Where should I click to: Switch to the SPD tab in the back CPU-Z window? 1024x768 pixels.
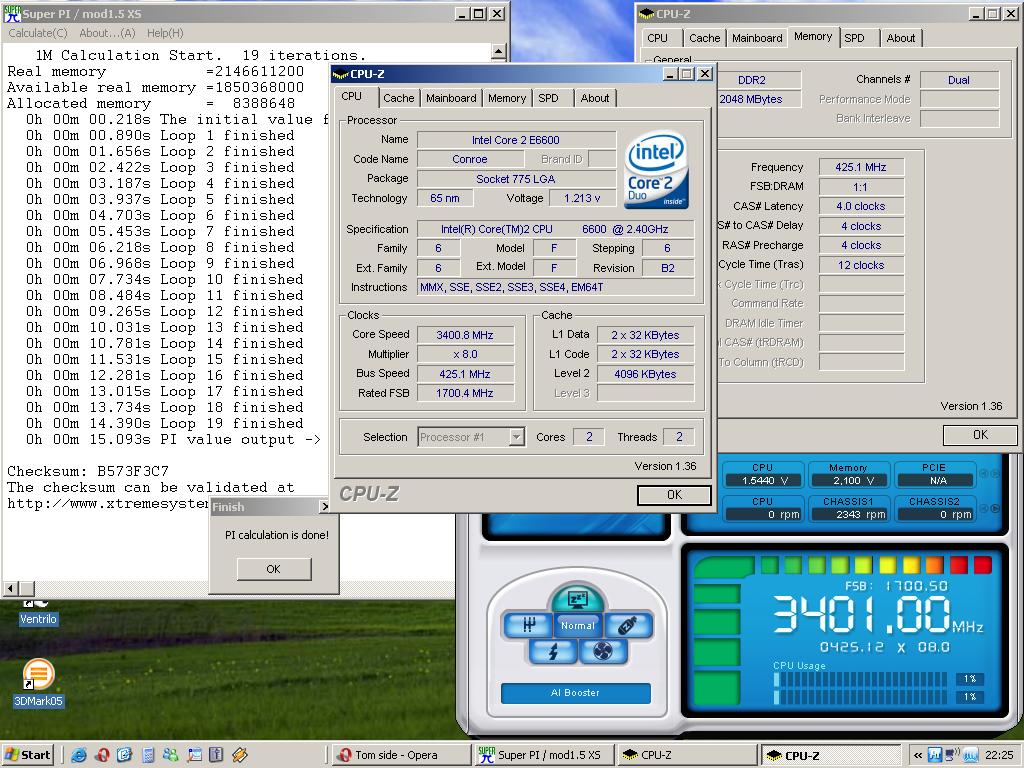click(854, 38)
